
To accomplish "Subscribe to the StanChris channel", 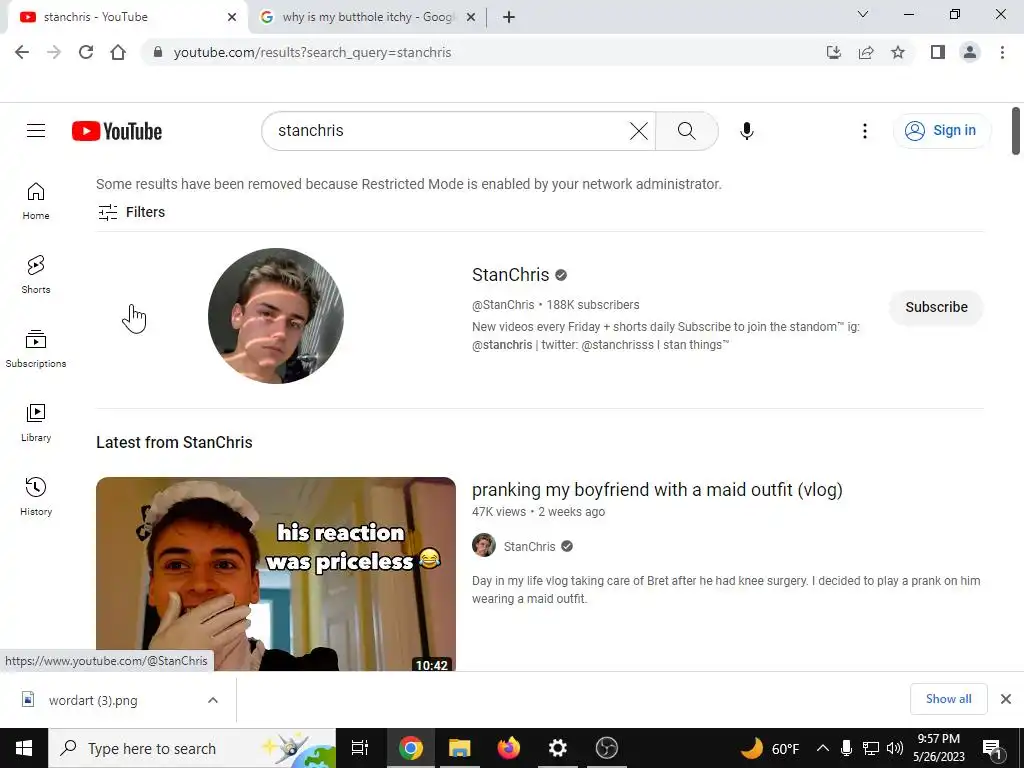I will [936, 307].
